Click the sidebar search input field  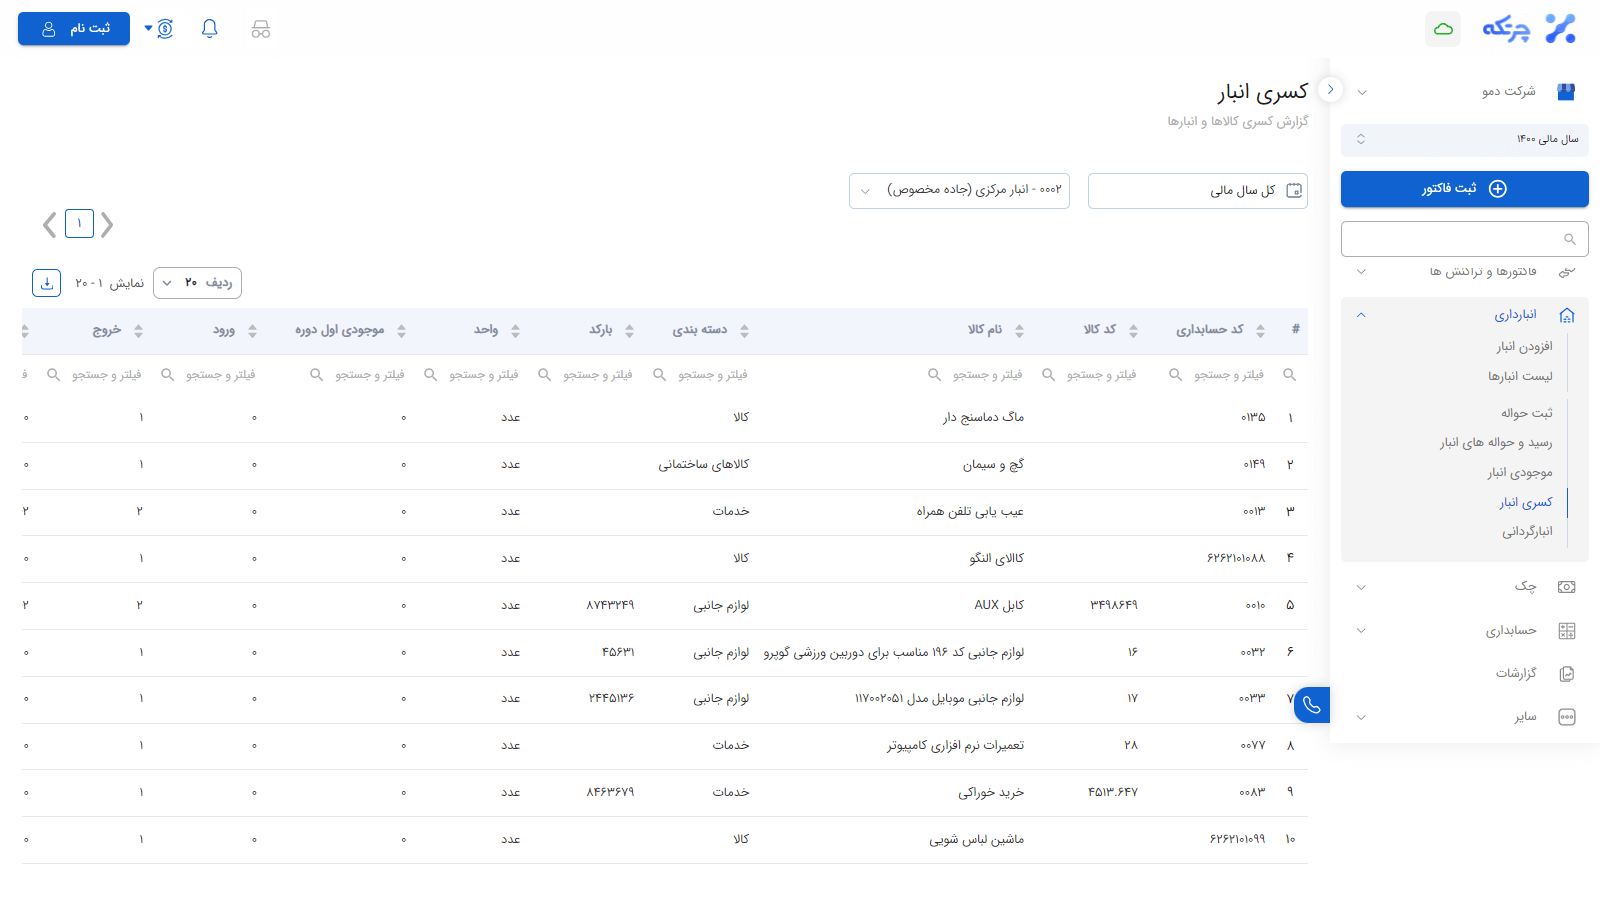[1455, 239]
